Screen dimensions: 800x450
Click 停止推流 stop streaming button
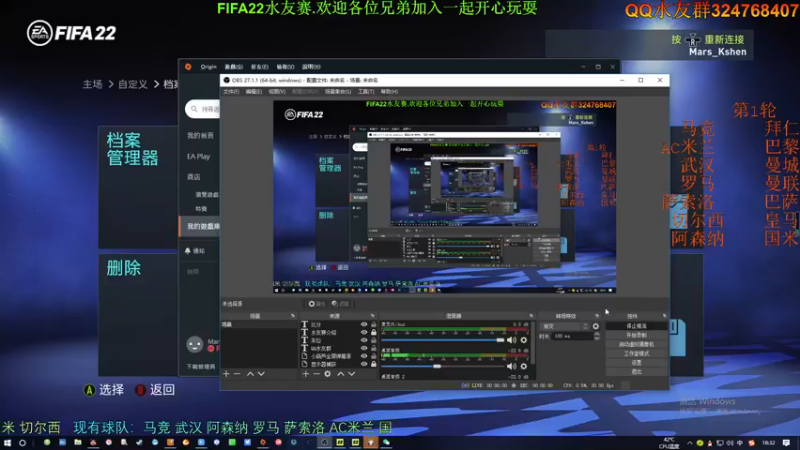coord(636,326)
